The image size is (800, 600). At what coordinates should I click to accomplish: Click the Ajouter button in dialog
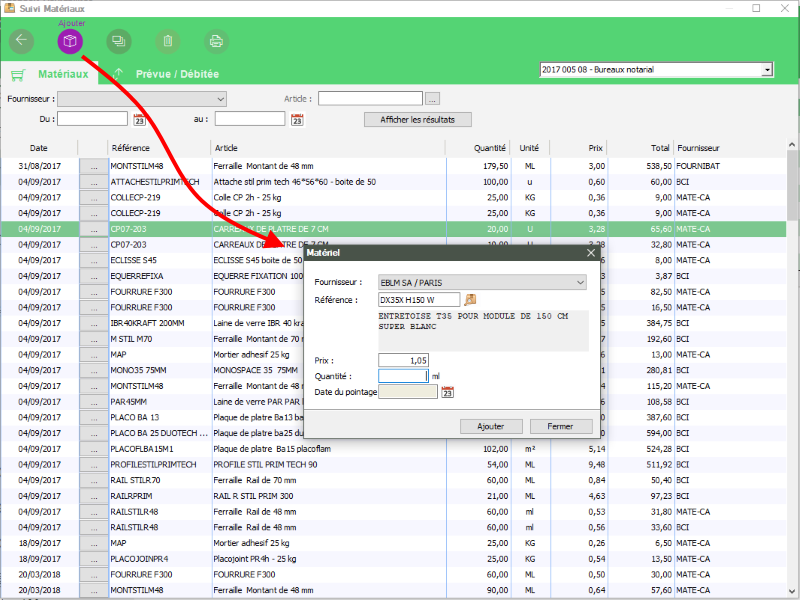coord(491,427)
